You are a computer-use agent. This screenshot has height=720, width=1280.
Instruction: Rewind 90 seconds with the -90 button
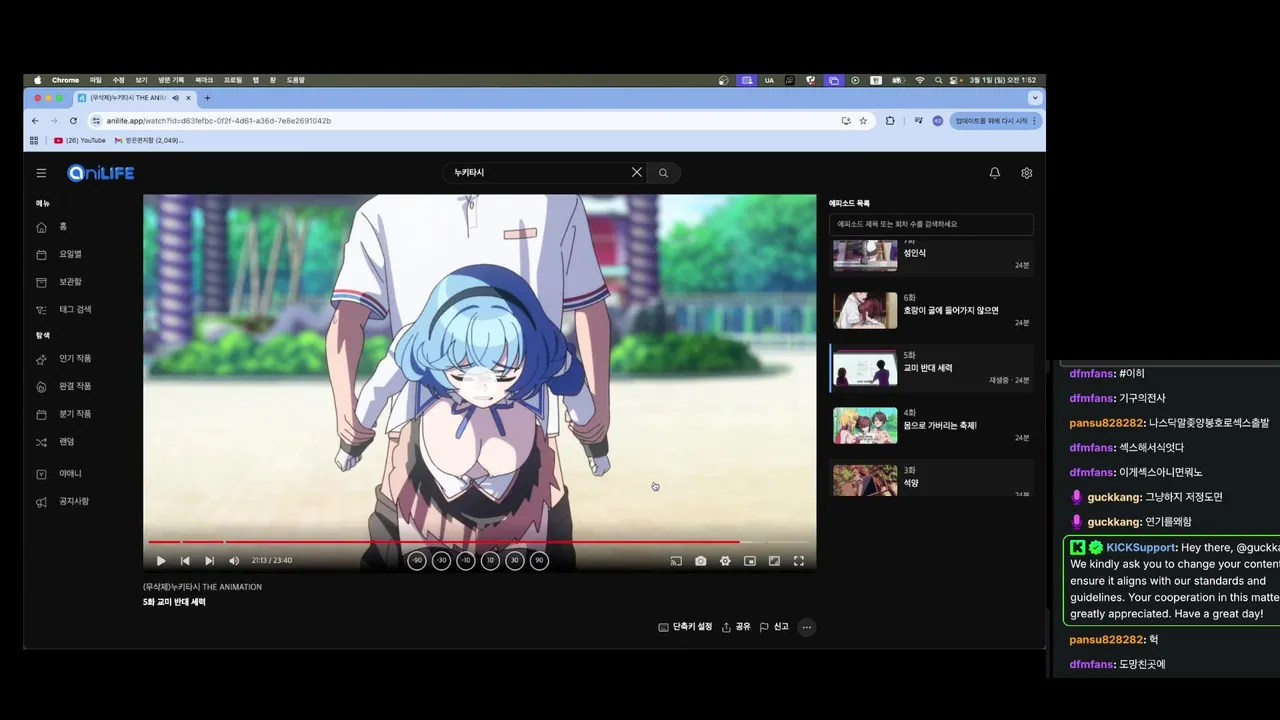click(417, 561)
